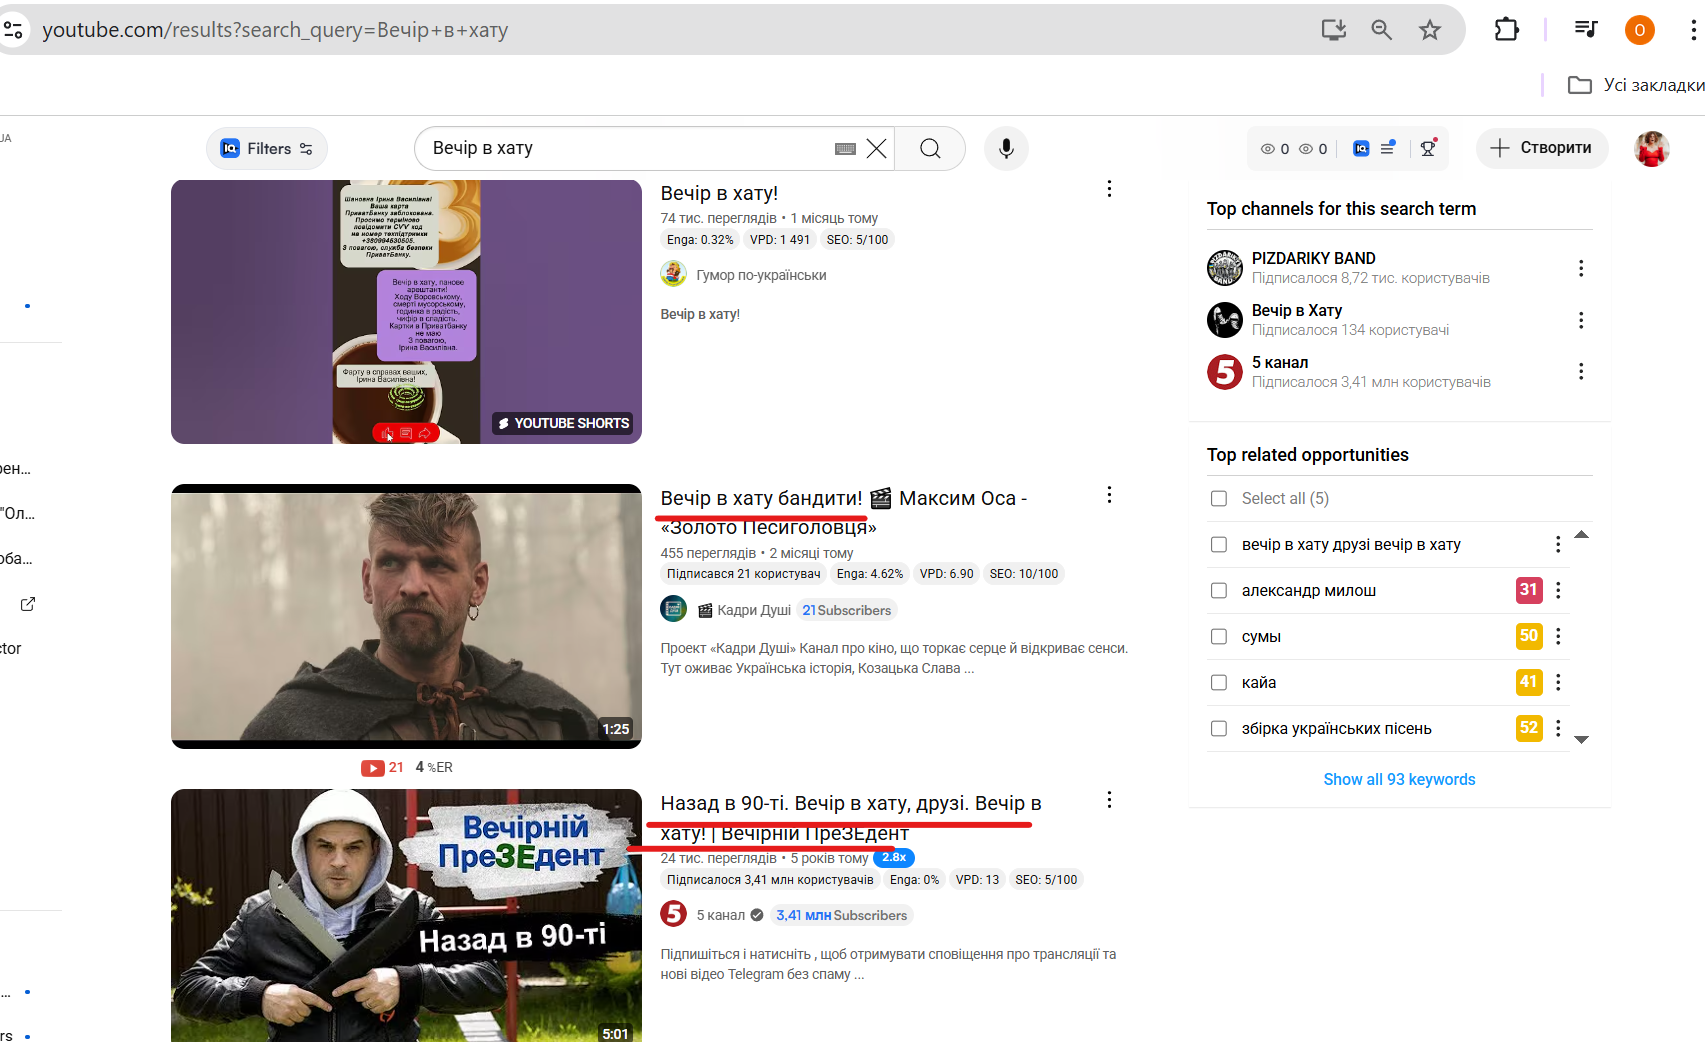Open options for 'александр милош' keyword
Viewport: 1705px width, 1042px height.
click(1558, 591)
